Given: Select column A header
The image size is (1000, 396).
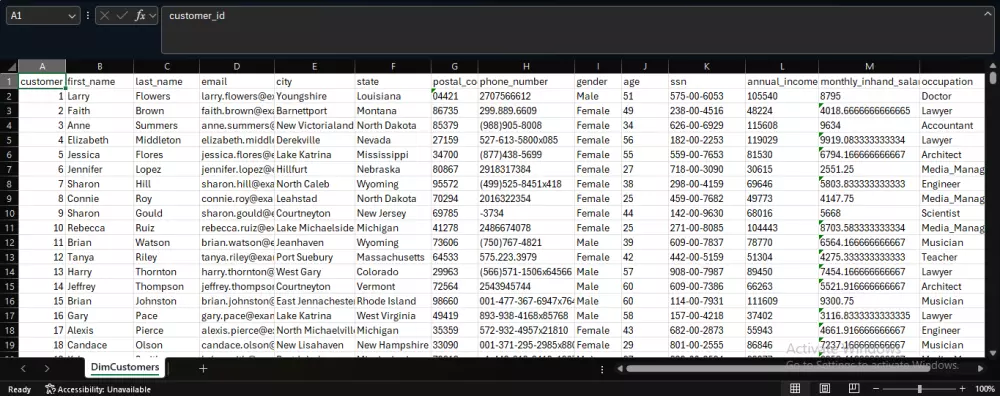Looking at the screenshot, I should click(42, 66).
